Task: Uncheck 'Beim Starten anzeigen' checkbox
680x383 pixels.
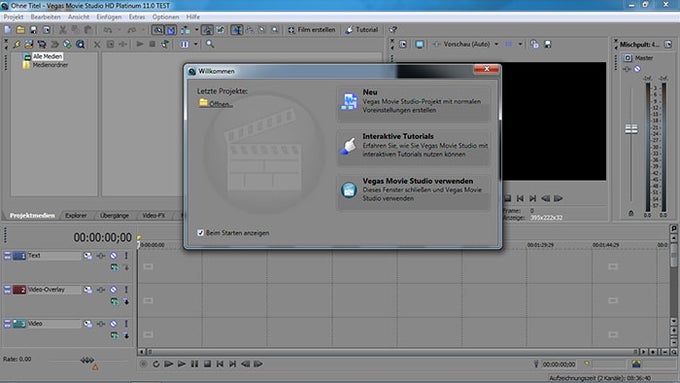Action: click(200, 233)
